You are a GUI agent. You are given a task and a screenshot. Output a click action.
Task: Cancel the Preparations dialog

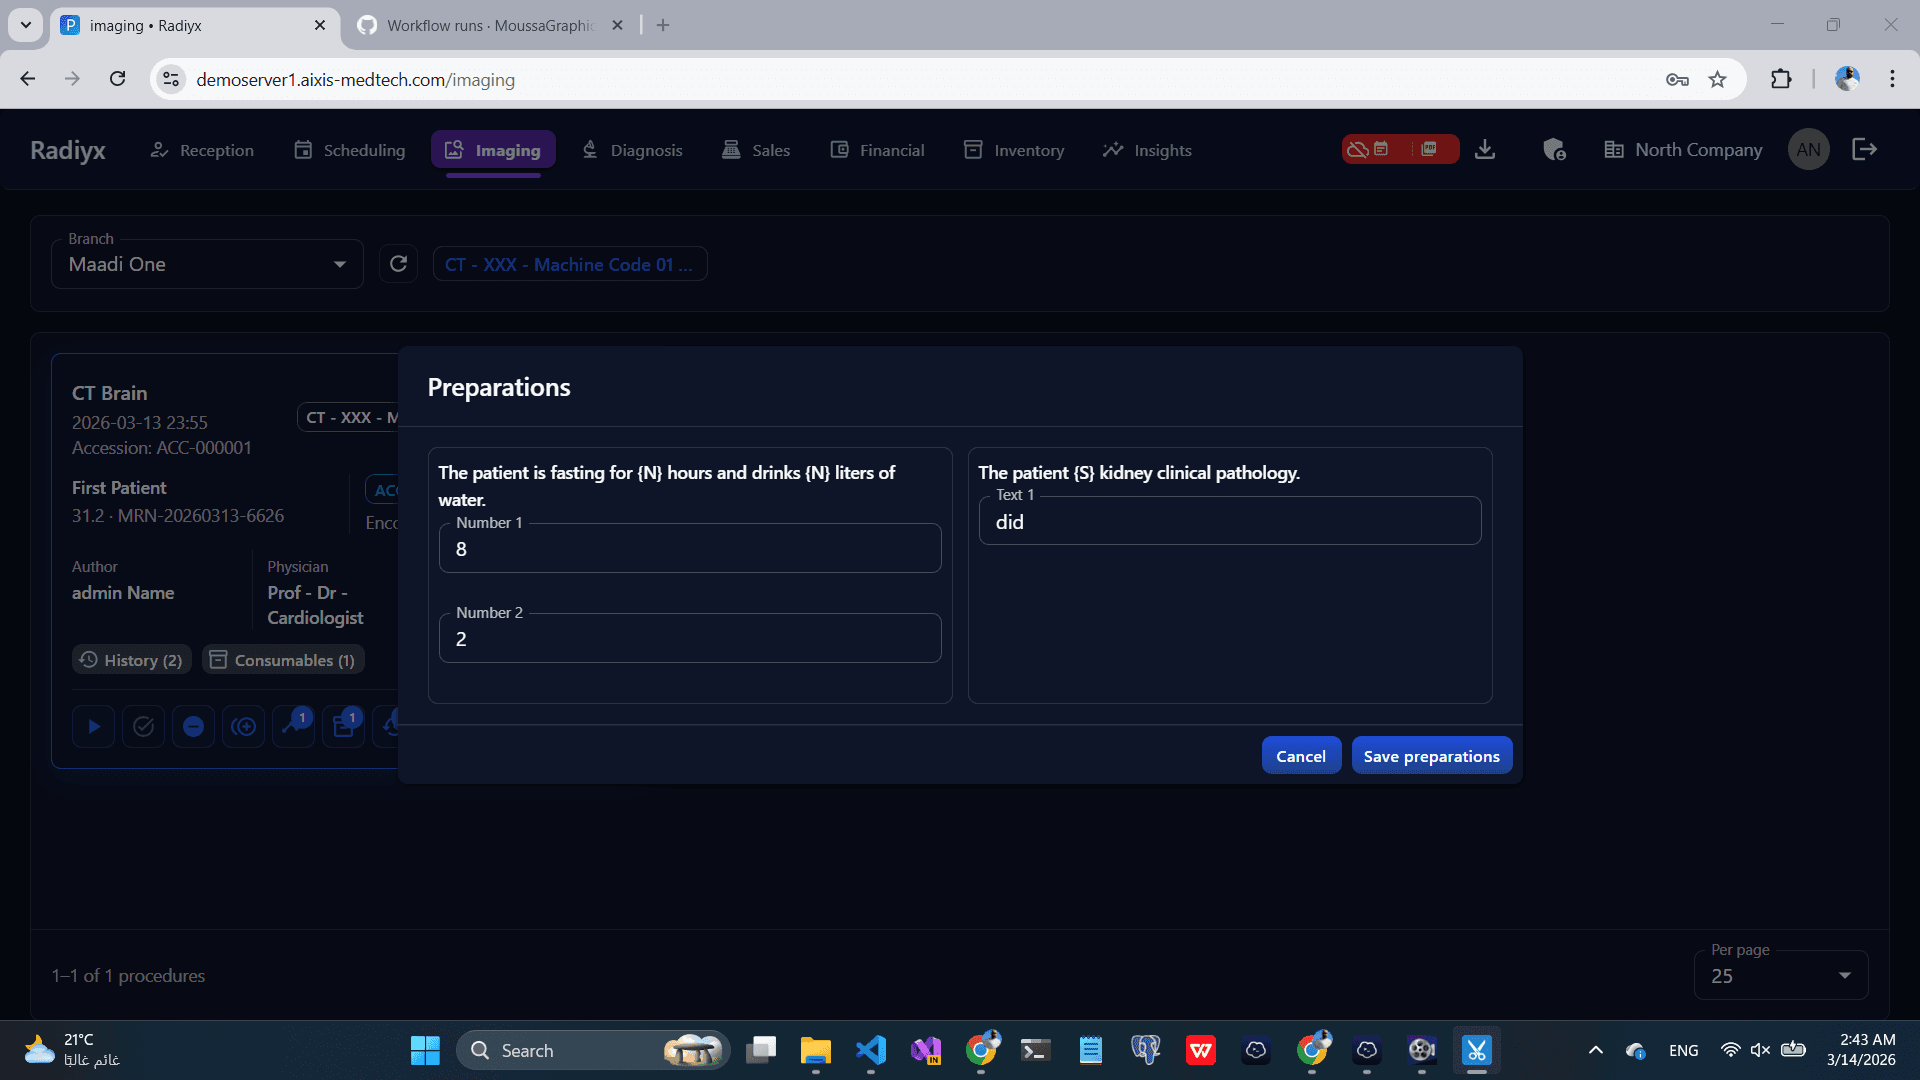click(x=1301, y=756)
